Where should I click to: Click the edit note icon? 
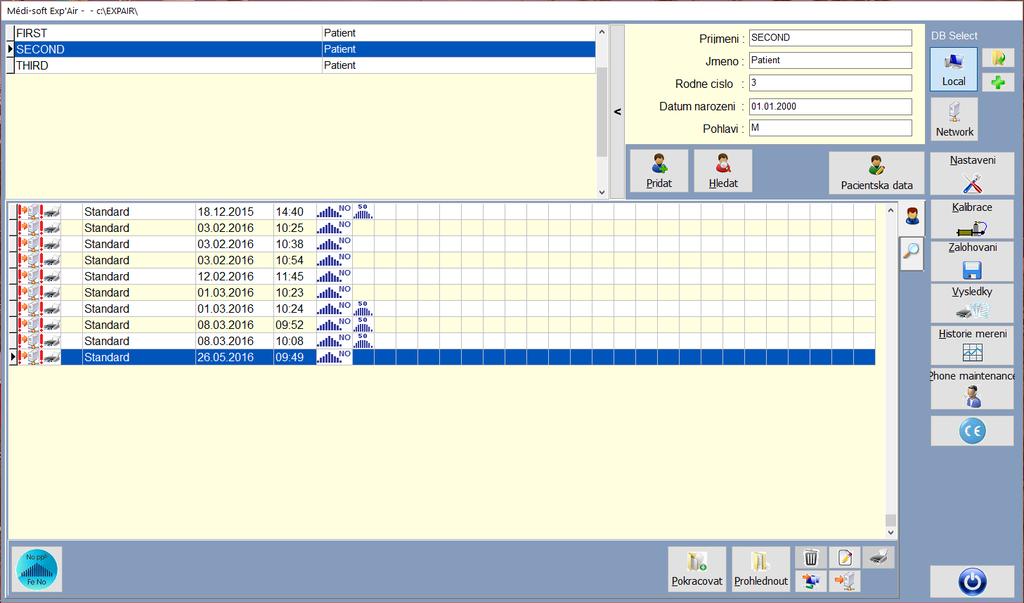(x=844, y=558)
